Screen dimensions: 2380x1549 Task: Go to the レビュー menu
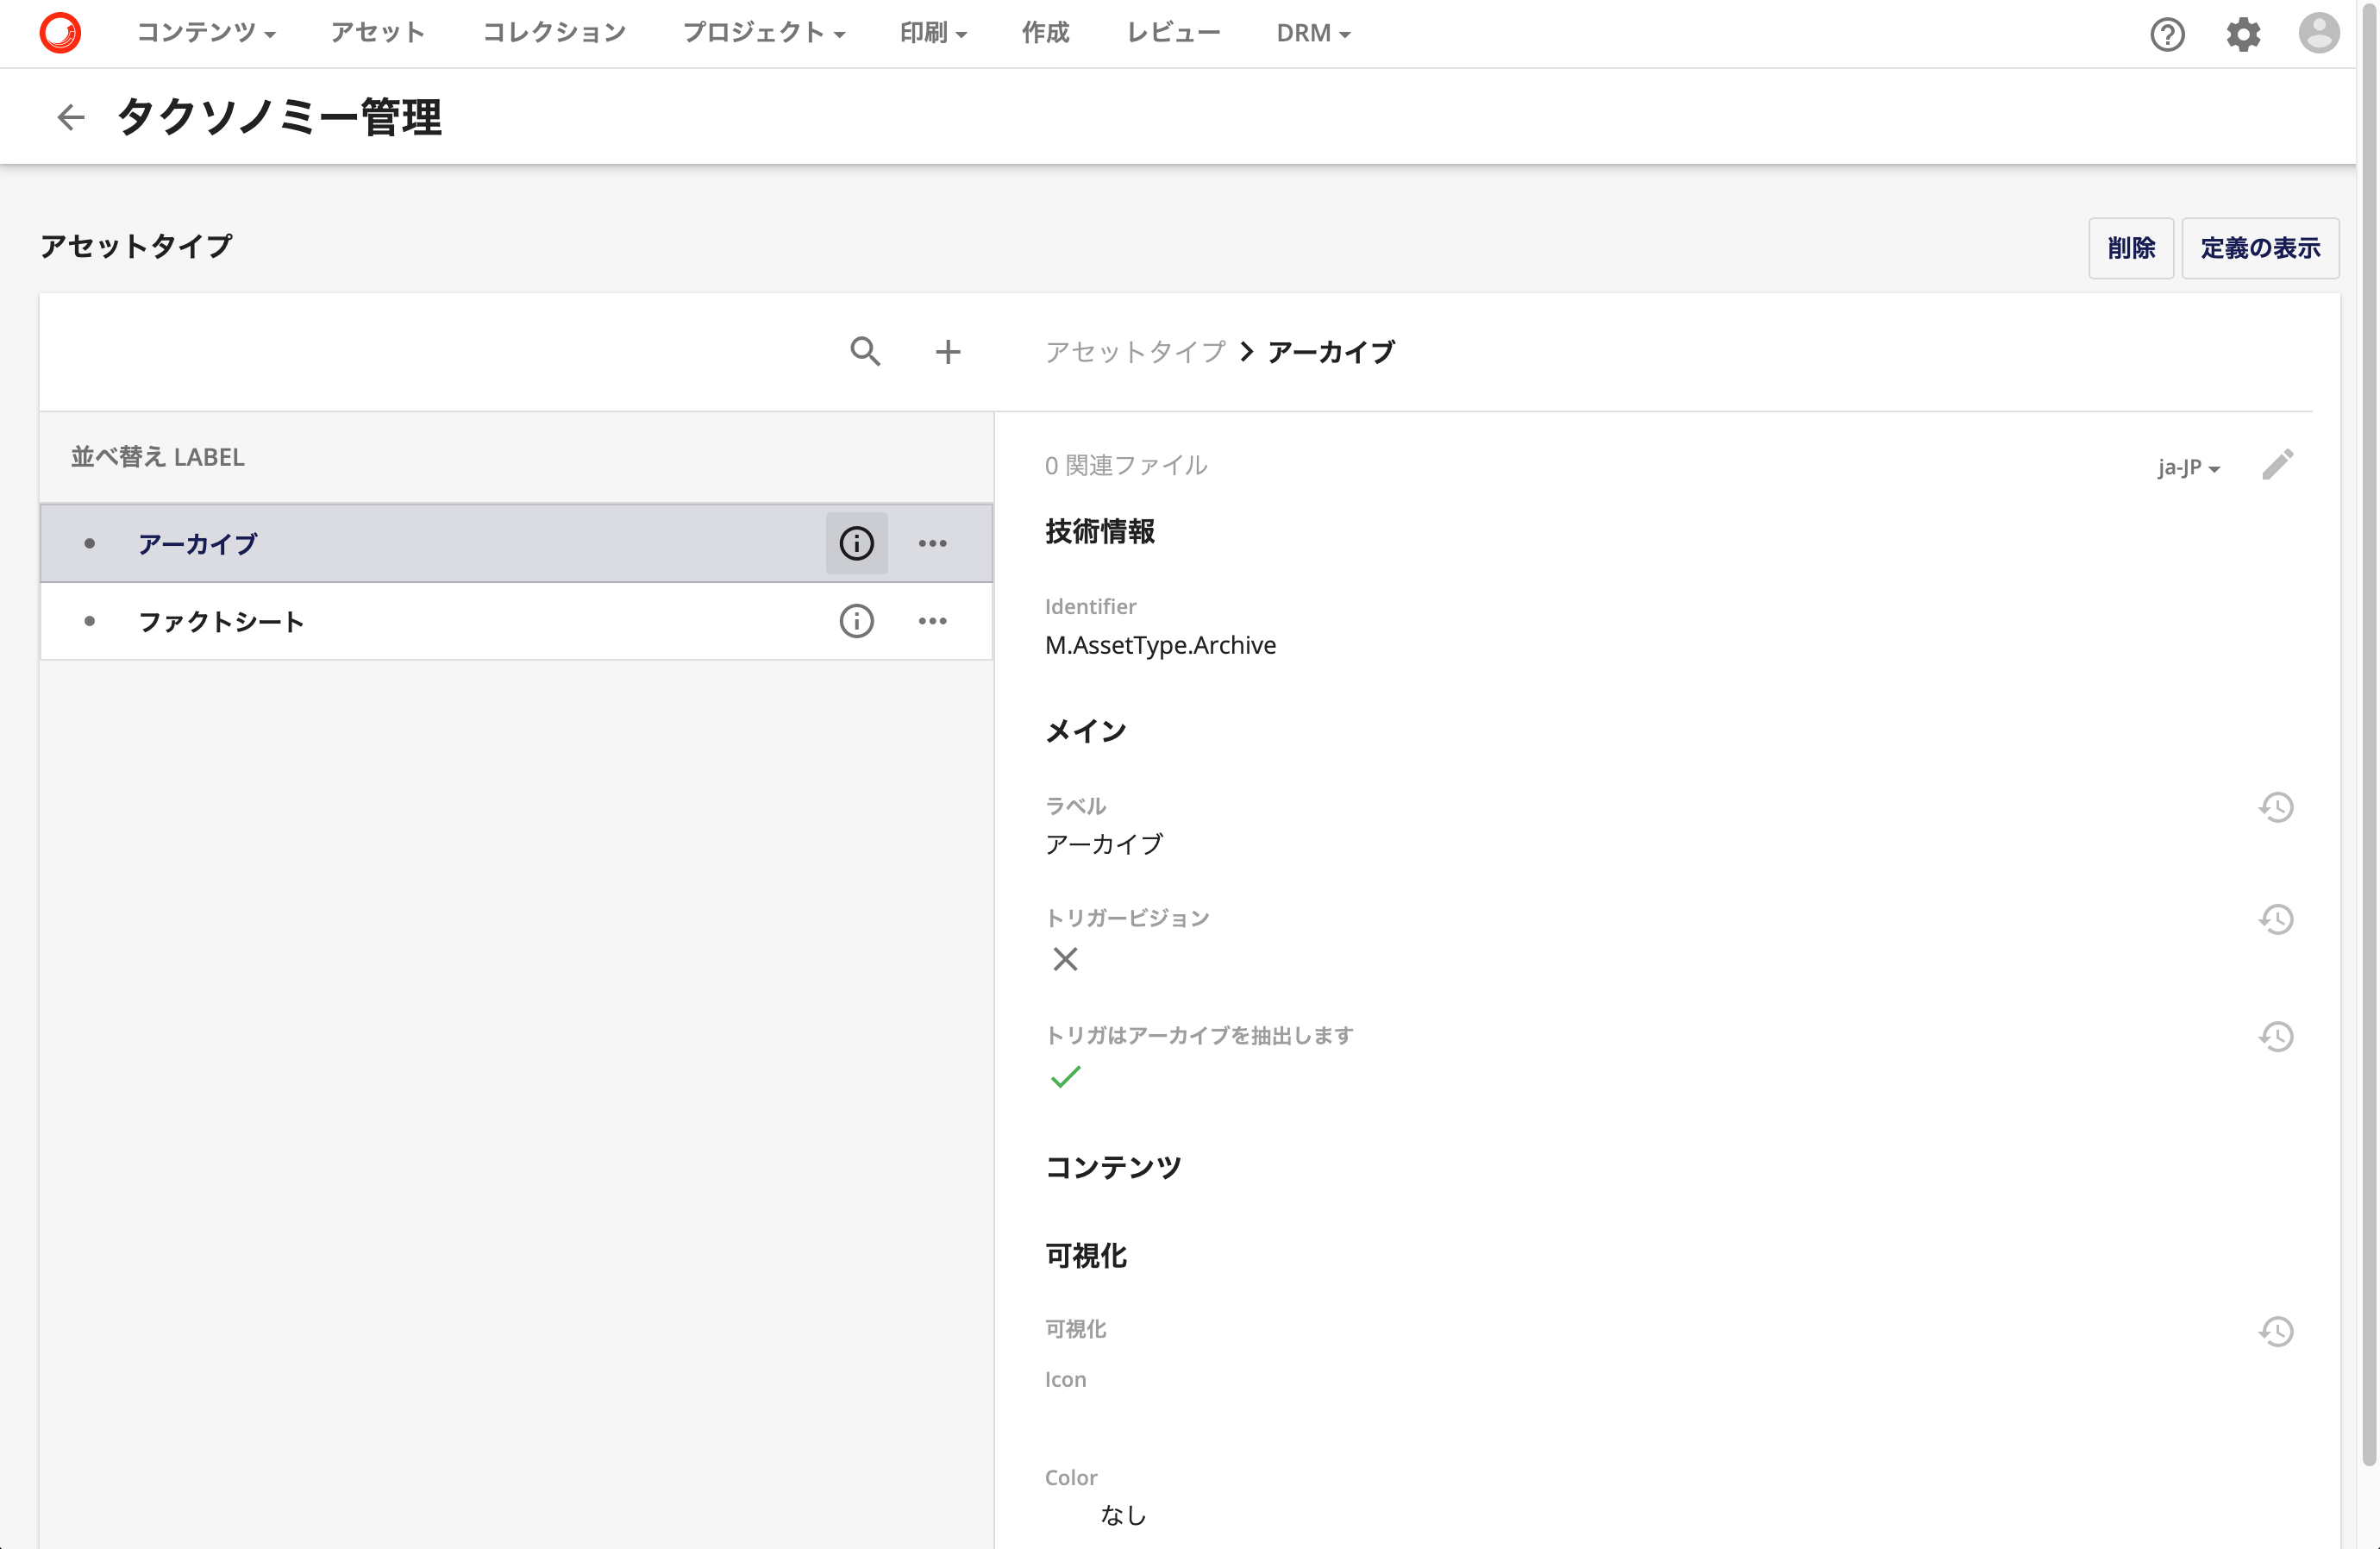[1173, 33]
